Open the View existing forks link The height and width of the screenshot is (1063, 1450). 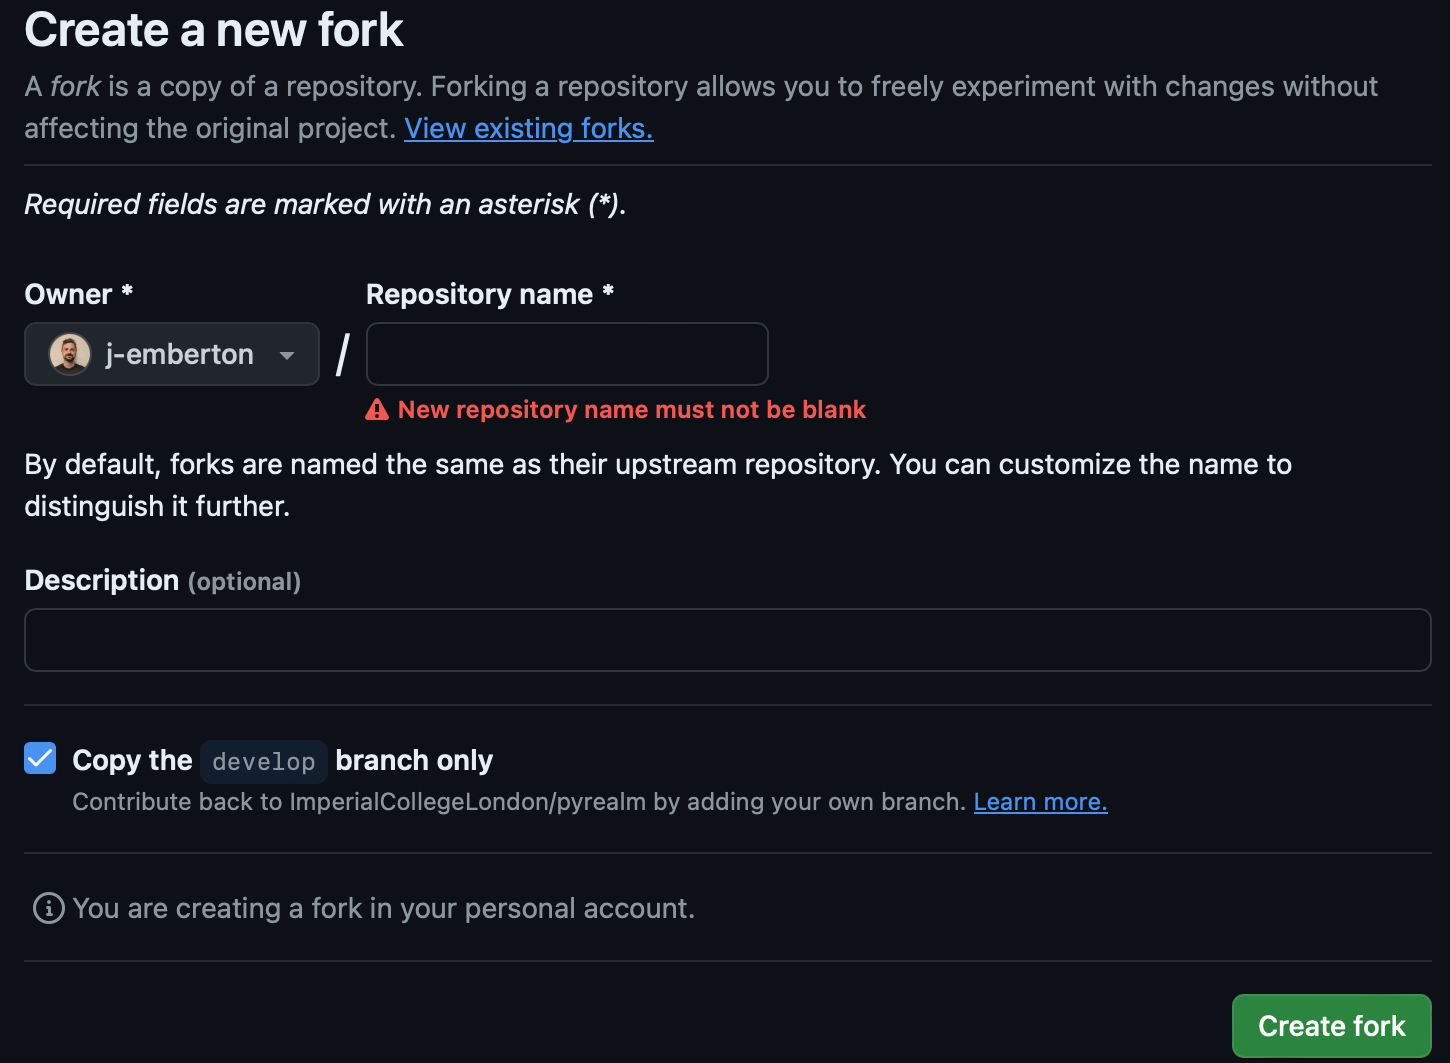[528, 129]
